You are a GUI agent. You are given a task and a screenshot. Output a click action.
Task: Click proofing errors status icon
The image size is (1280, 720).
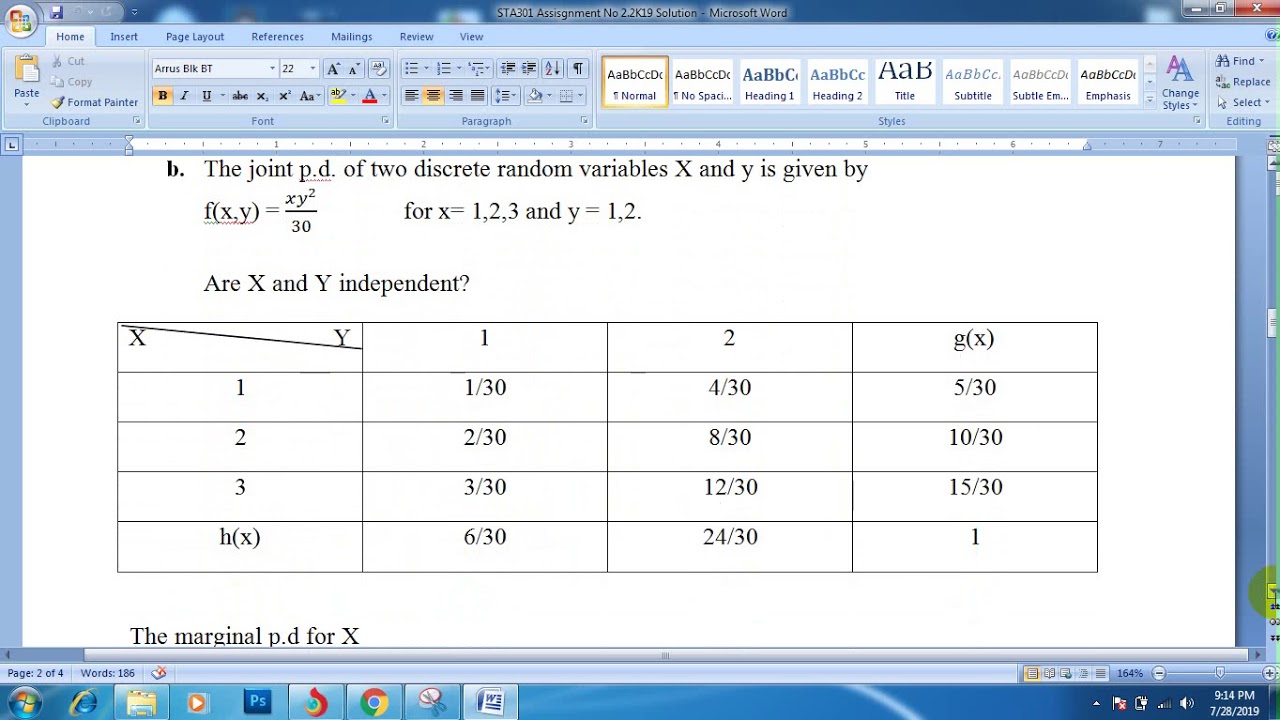[x=159, y=673]
